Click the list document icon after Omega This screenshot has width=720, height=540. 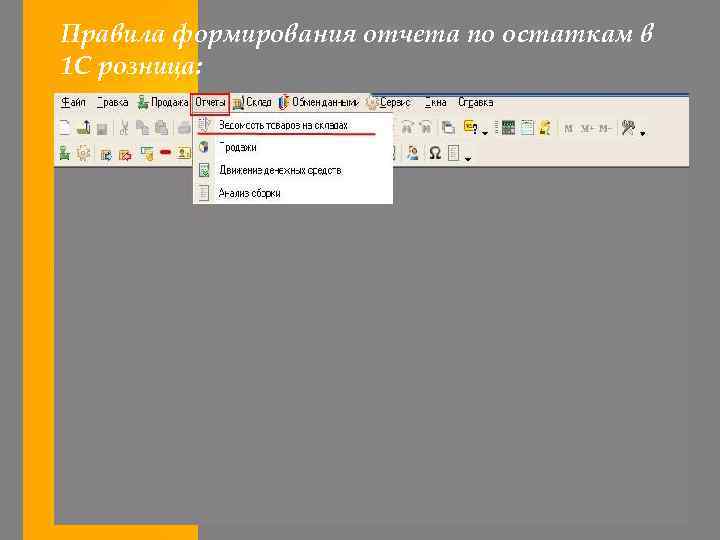454,153
